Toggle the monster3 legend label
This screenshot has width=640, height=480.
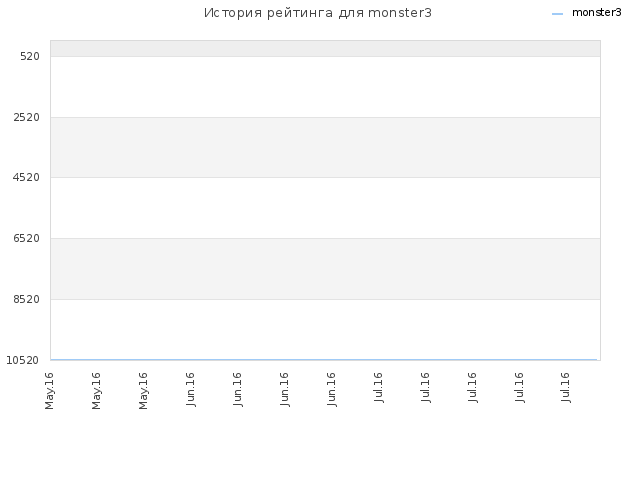pyautogui.click(x=597, y=13)
